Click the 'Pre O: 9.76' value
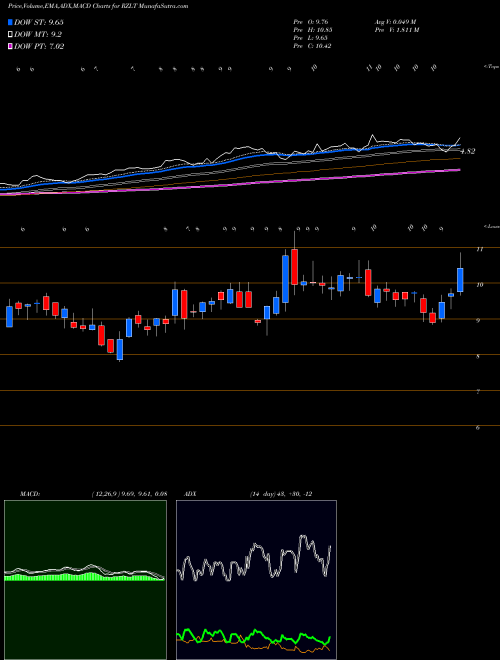500x660 pixels. pyautogui.click(x=310, y=22)
